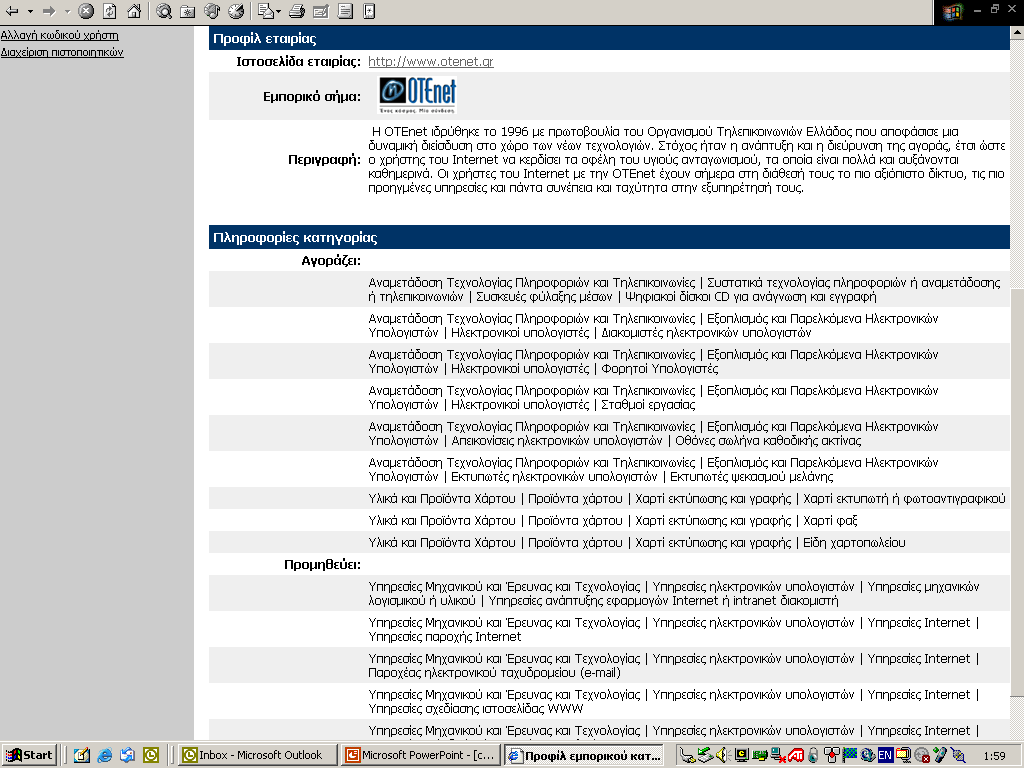Select the row ending with Είδη χαρτοπωλείου

(x=609, y=543)
